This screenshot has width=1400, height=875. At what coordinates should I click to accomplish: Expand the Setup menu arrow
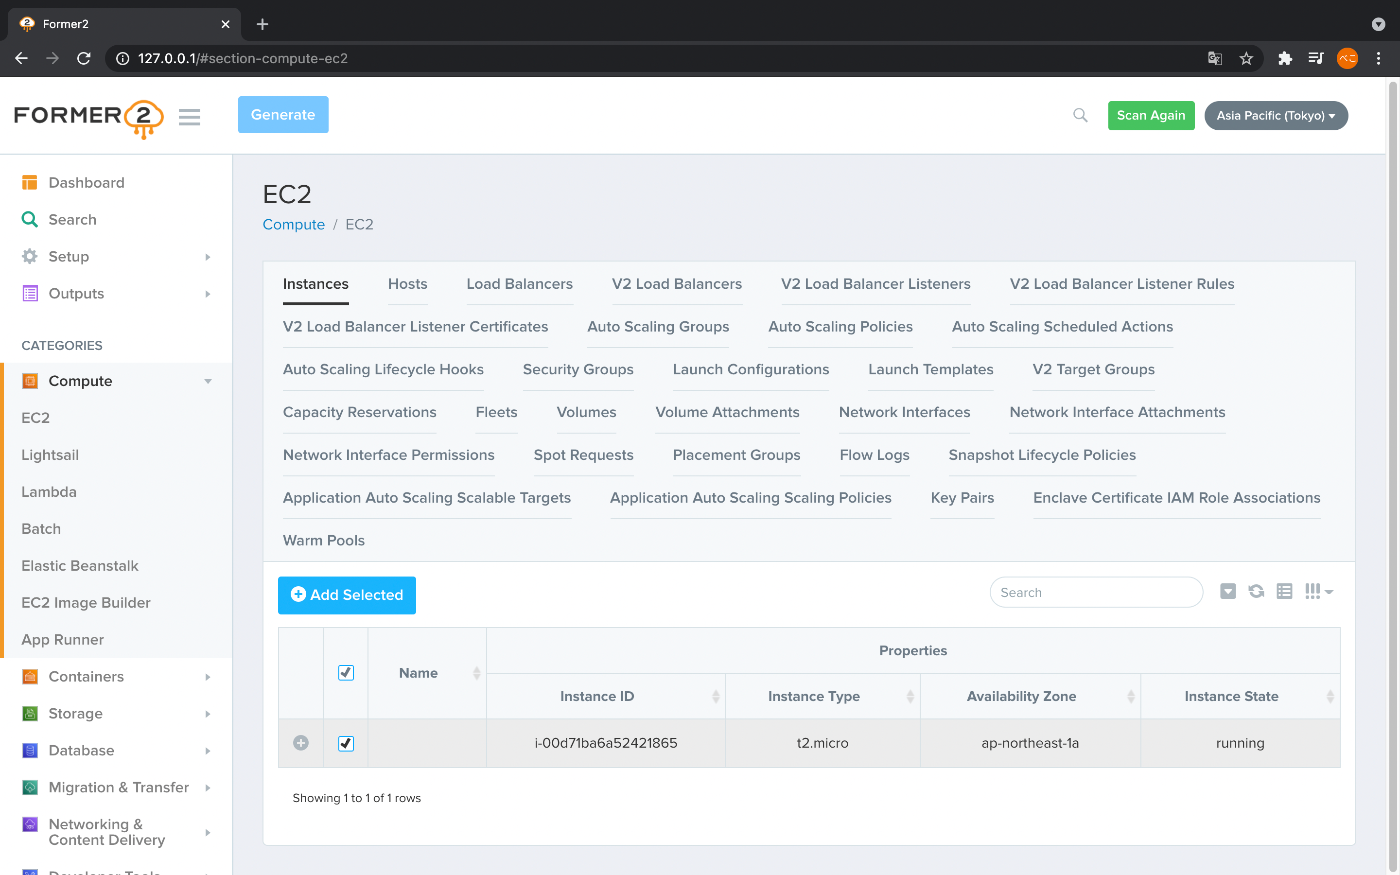(x=208, y=257)
